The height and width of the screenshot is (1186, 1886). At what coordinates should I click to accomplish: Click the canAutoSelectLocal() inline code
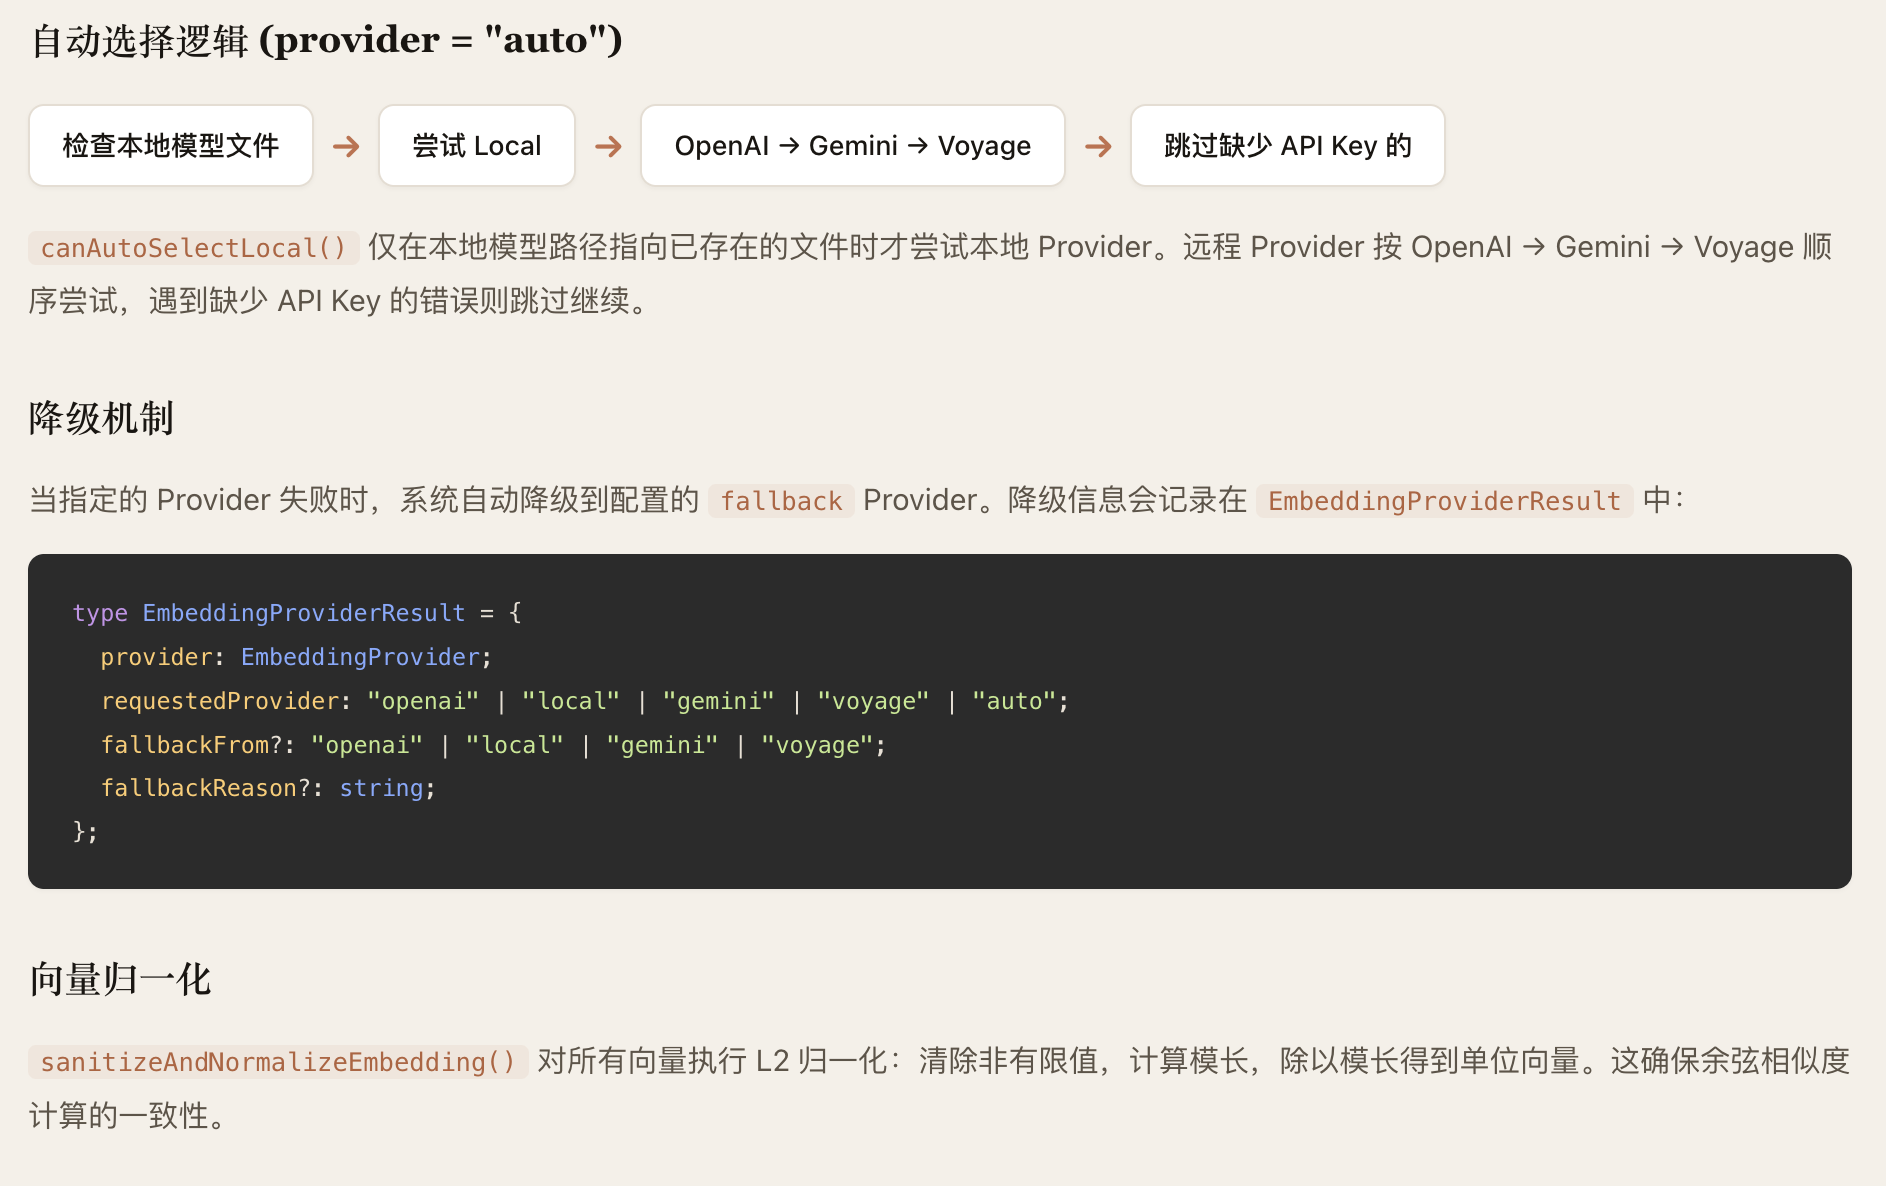coord(193,248)
